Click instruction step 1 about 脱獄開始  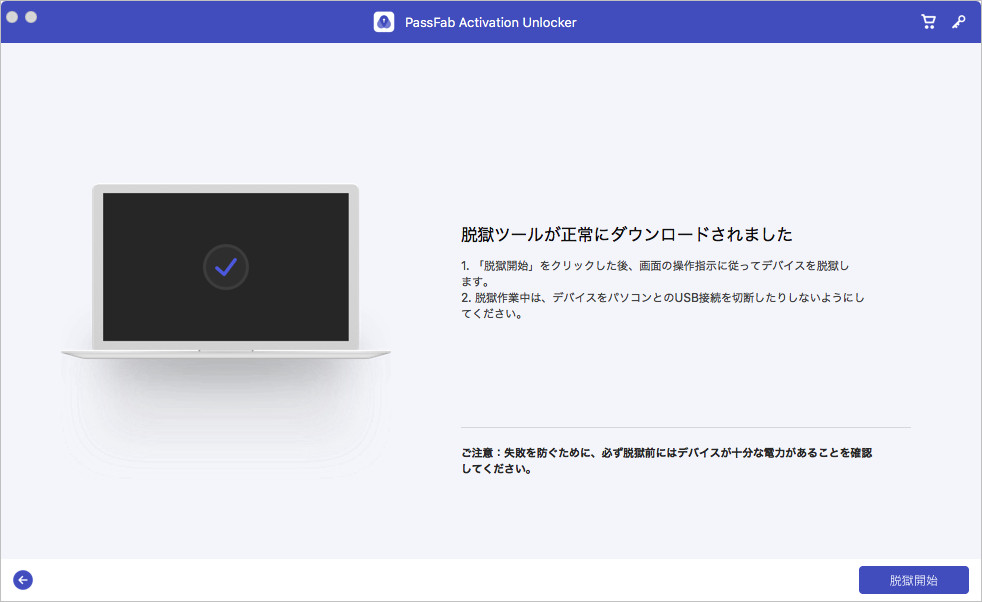(655, 273)
